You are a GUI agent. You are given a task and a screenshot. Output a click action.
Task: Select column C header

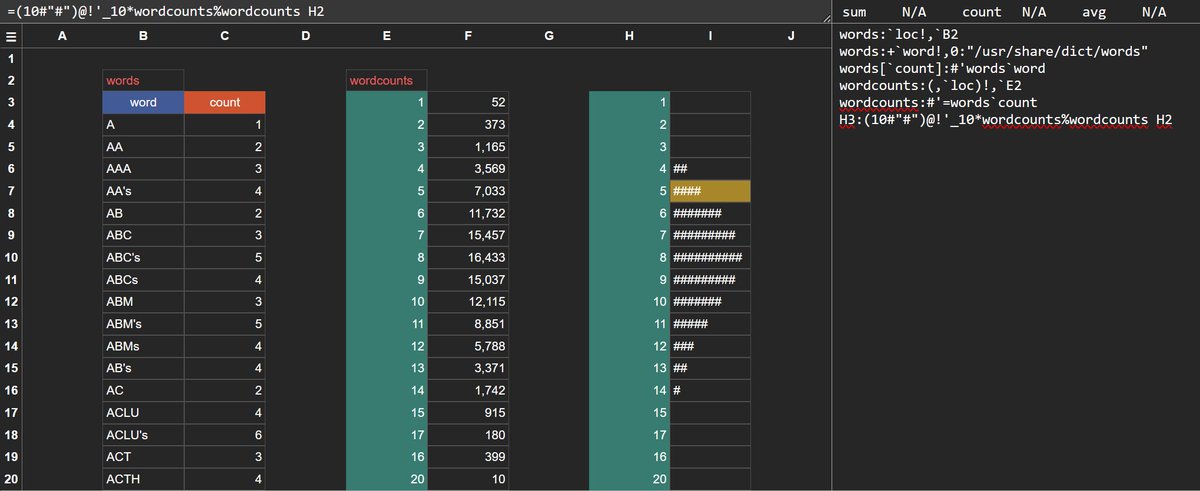224,37
